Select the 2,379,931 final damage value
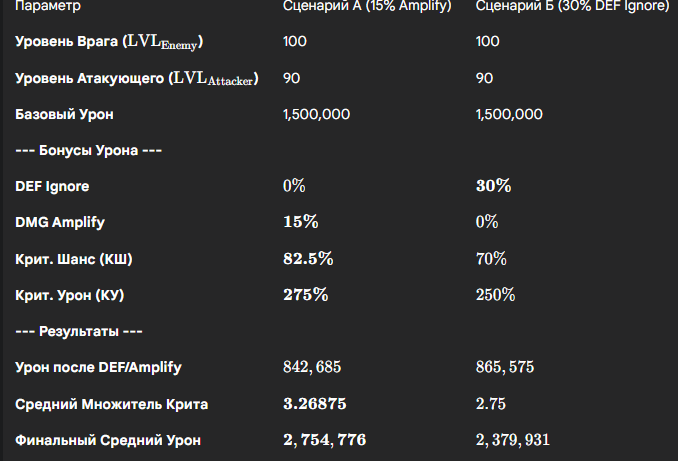 click(513, 440)
